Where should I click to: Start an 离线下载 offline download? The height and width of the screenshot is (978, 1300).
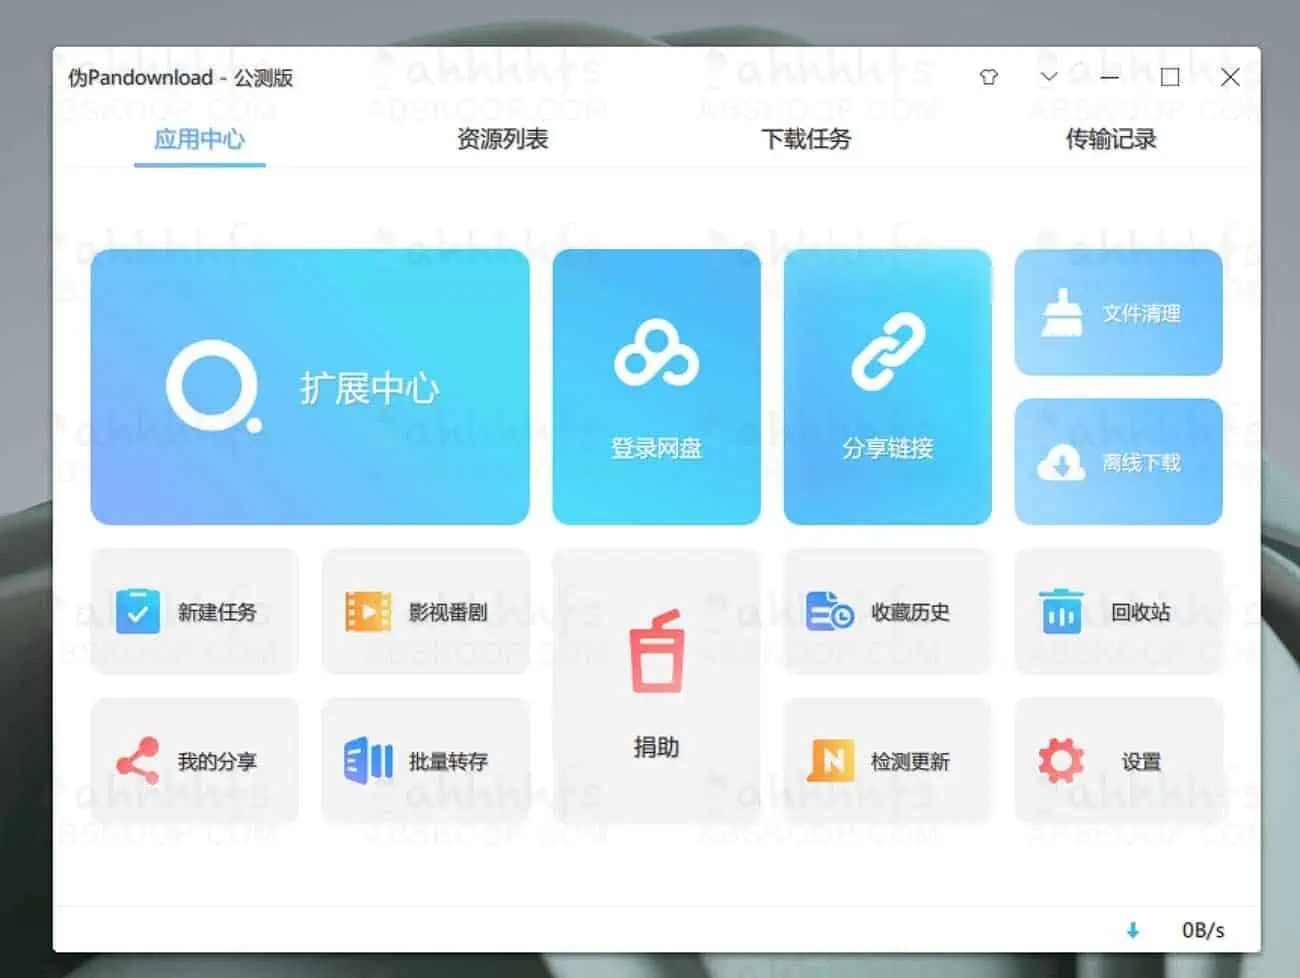(1117, 461)
